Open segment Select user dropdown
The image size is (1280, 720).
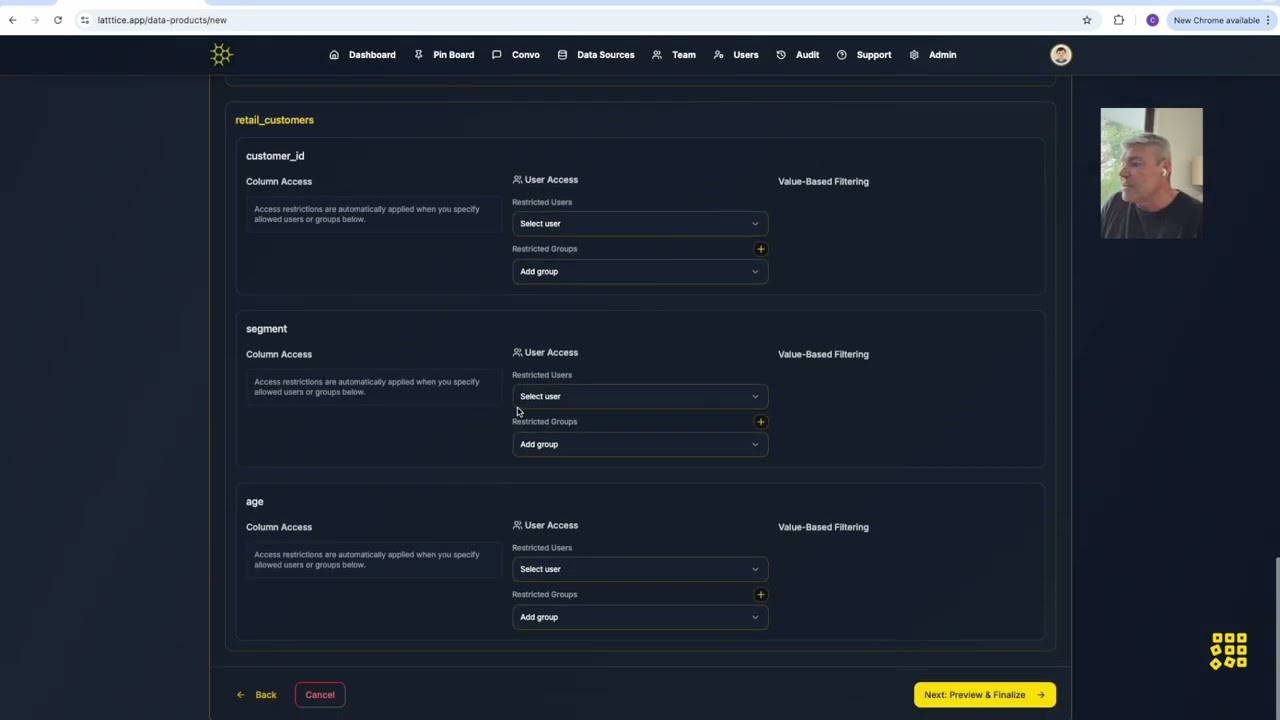click(640, 397)
